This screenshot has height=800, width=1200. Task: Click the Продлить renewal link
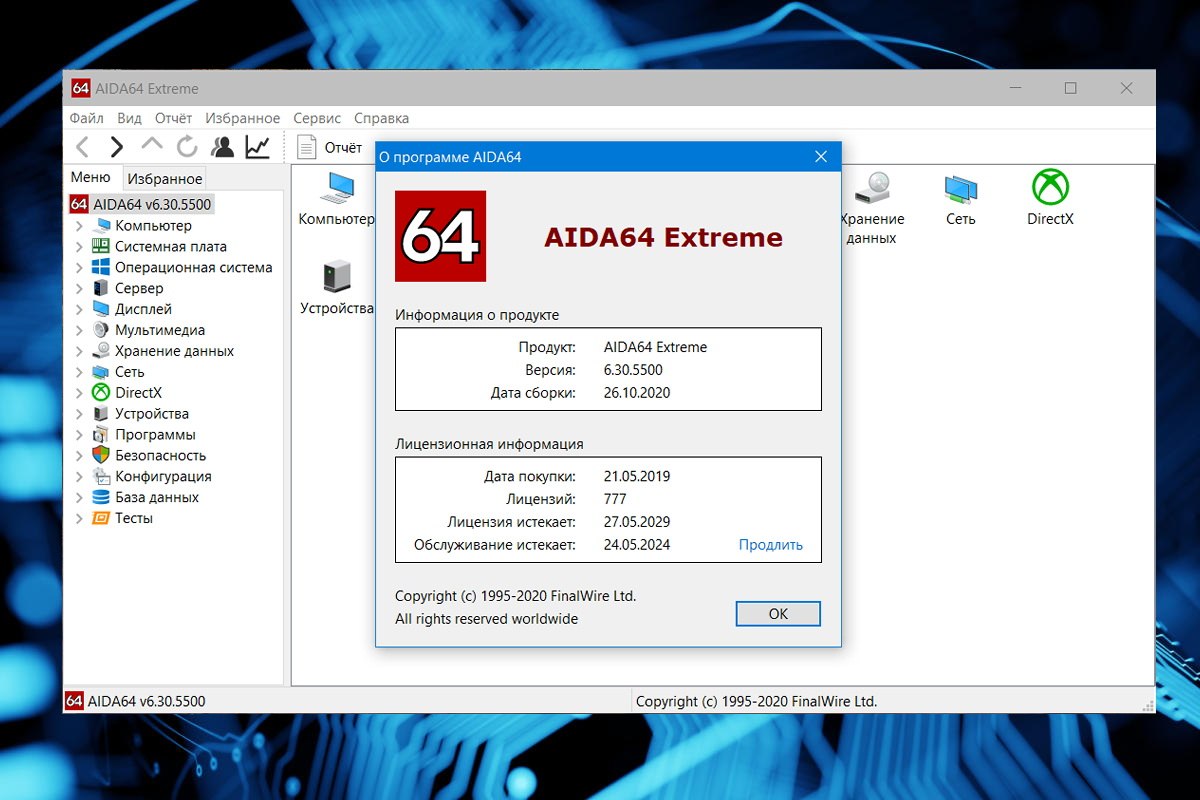point(770,545)
